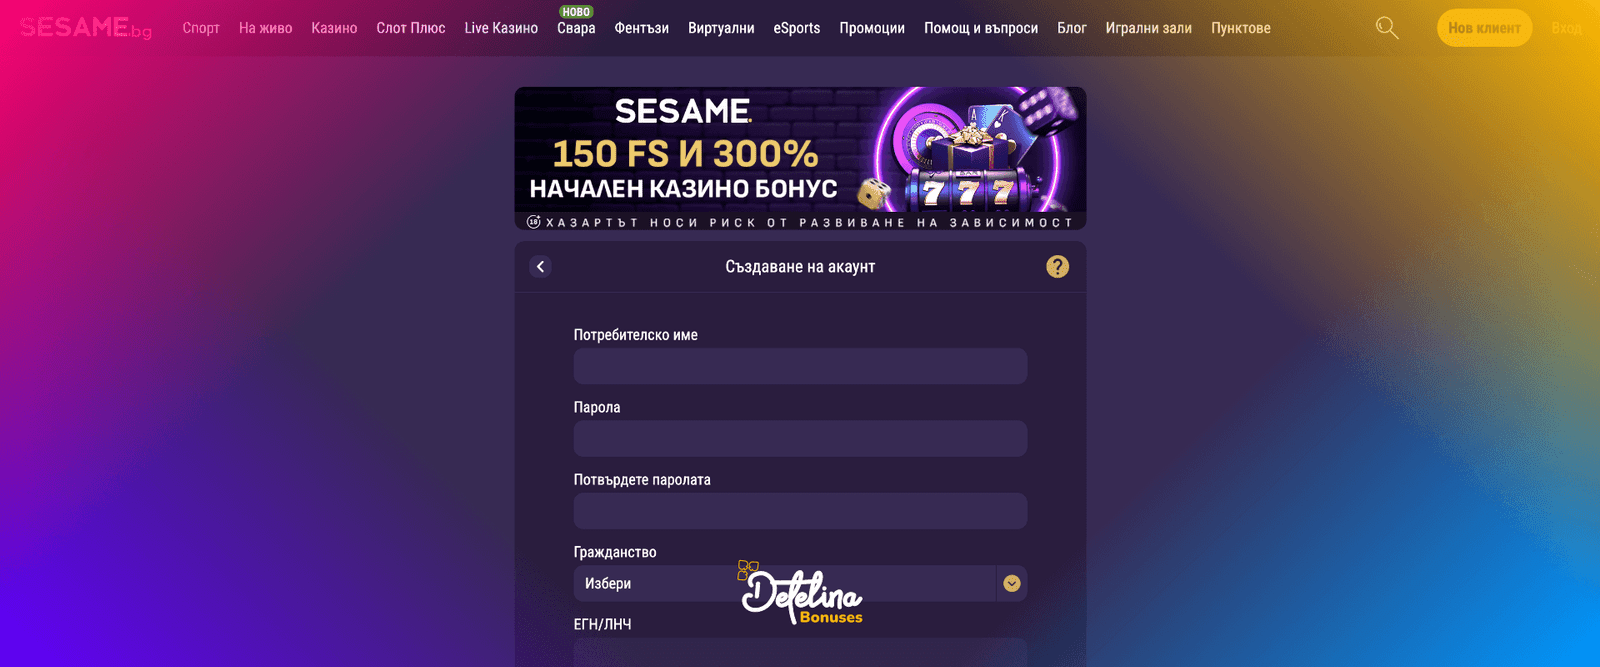1600x667 pixels.
Task: Go back with the left chevron icon
Action: pyautogui.click(x=540, y=266)
